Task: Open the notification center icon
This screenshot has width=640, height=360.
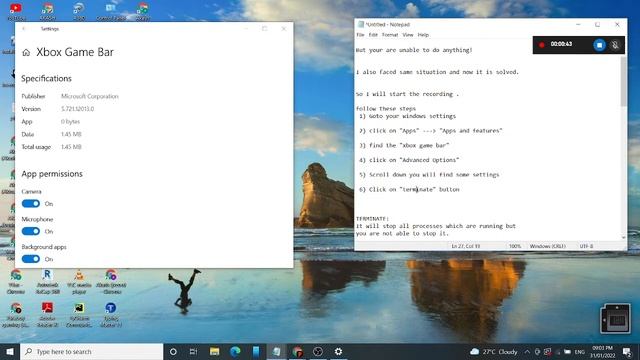Action: point(627,351)
